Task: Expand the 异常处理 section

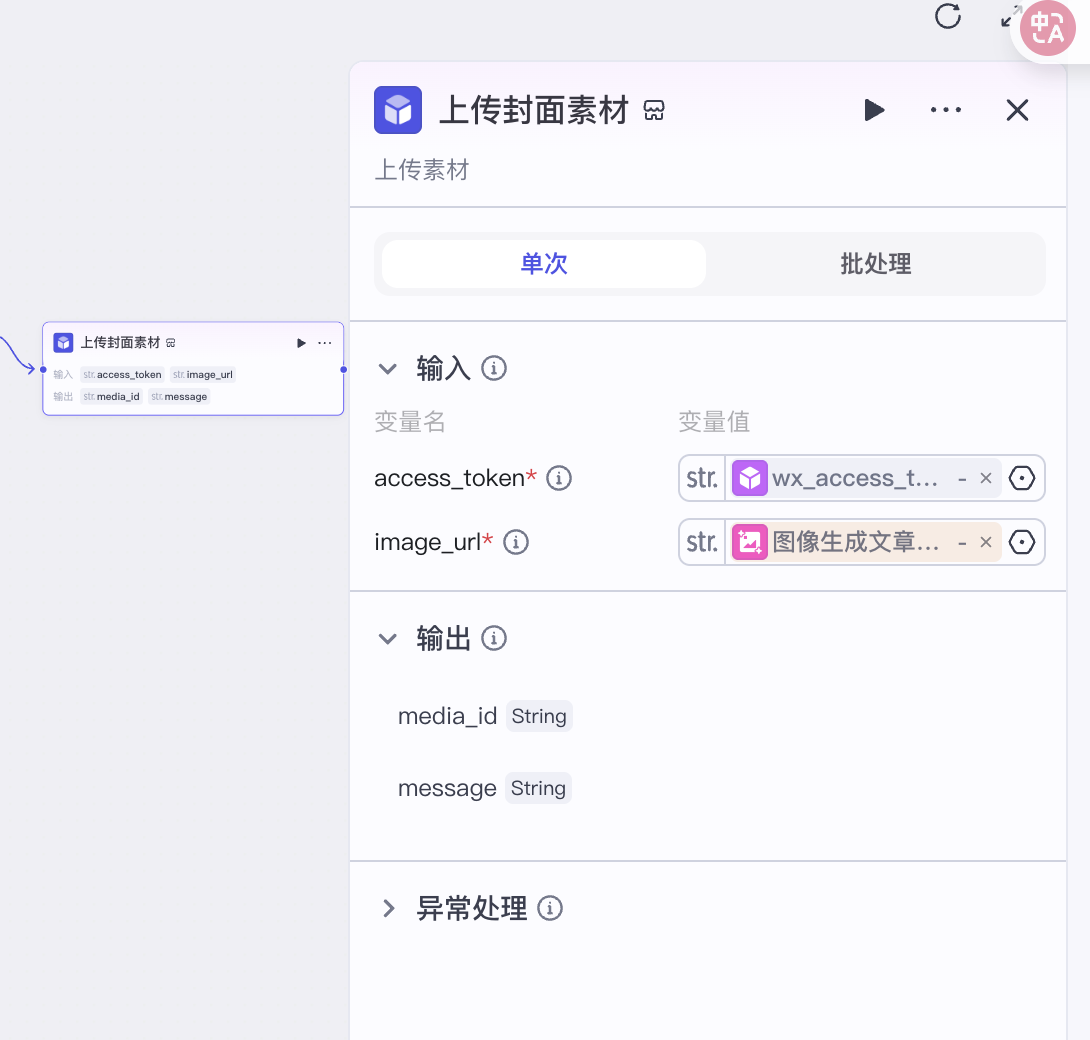Action: (389, 908)
